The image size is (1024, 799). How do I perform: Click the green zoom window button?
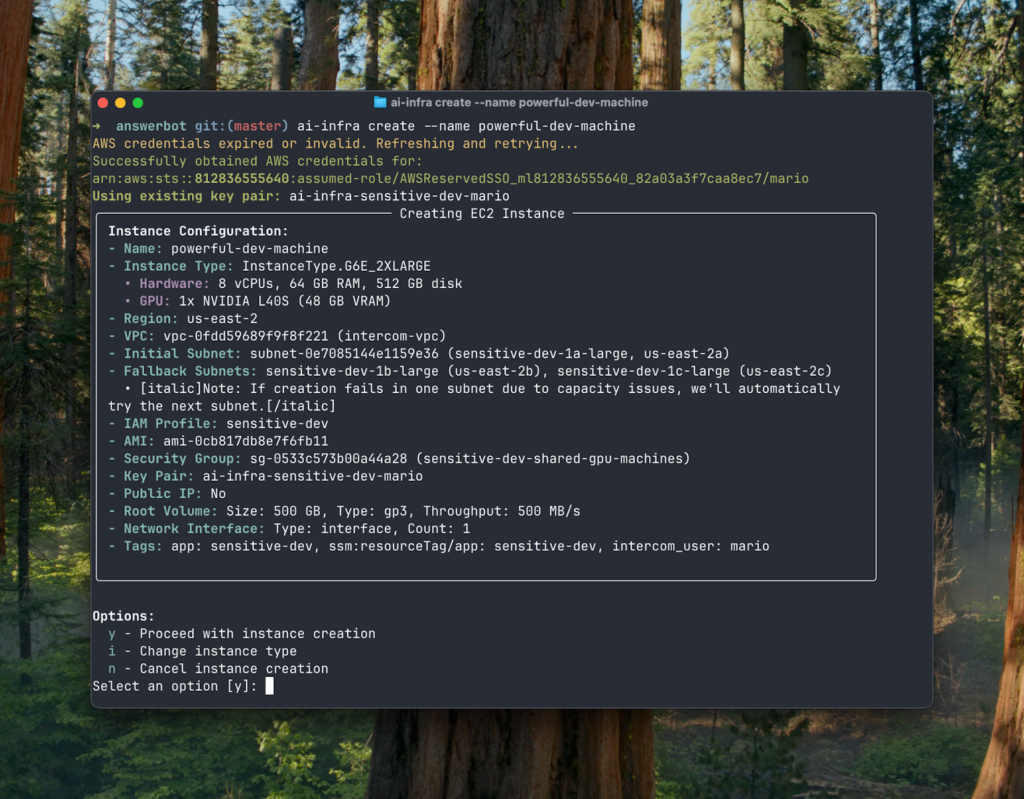pyautogui.click(x=138, y=103)
